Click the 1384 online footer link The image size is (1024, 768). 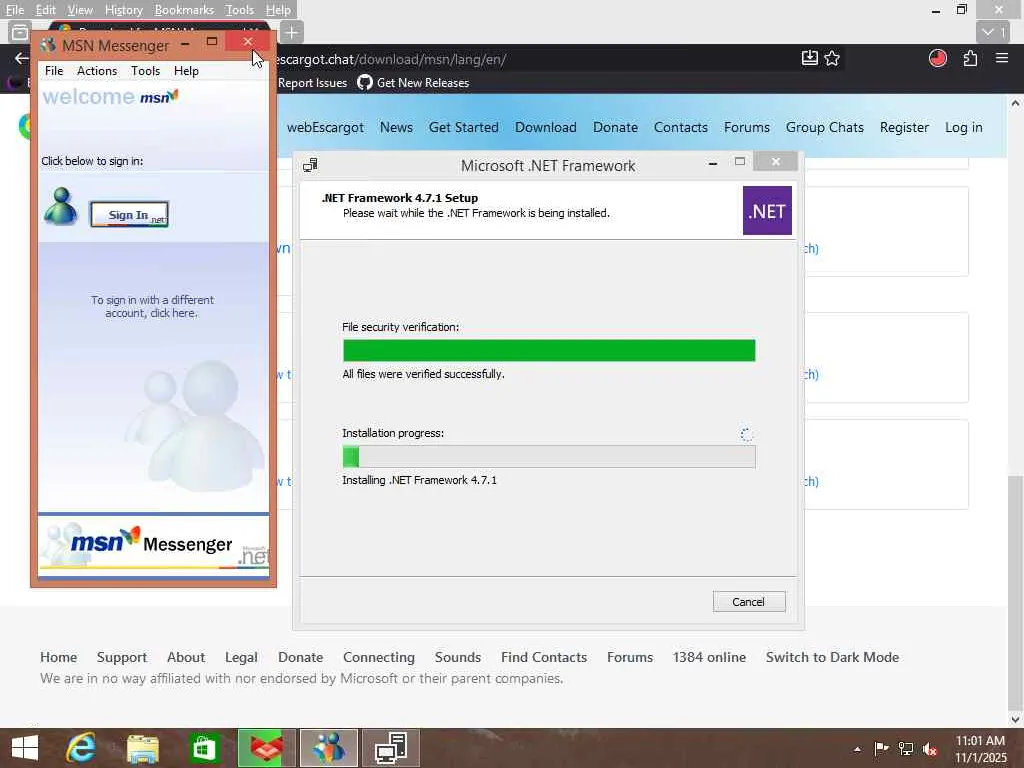[709, 657]
